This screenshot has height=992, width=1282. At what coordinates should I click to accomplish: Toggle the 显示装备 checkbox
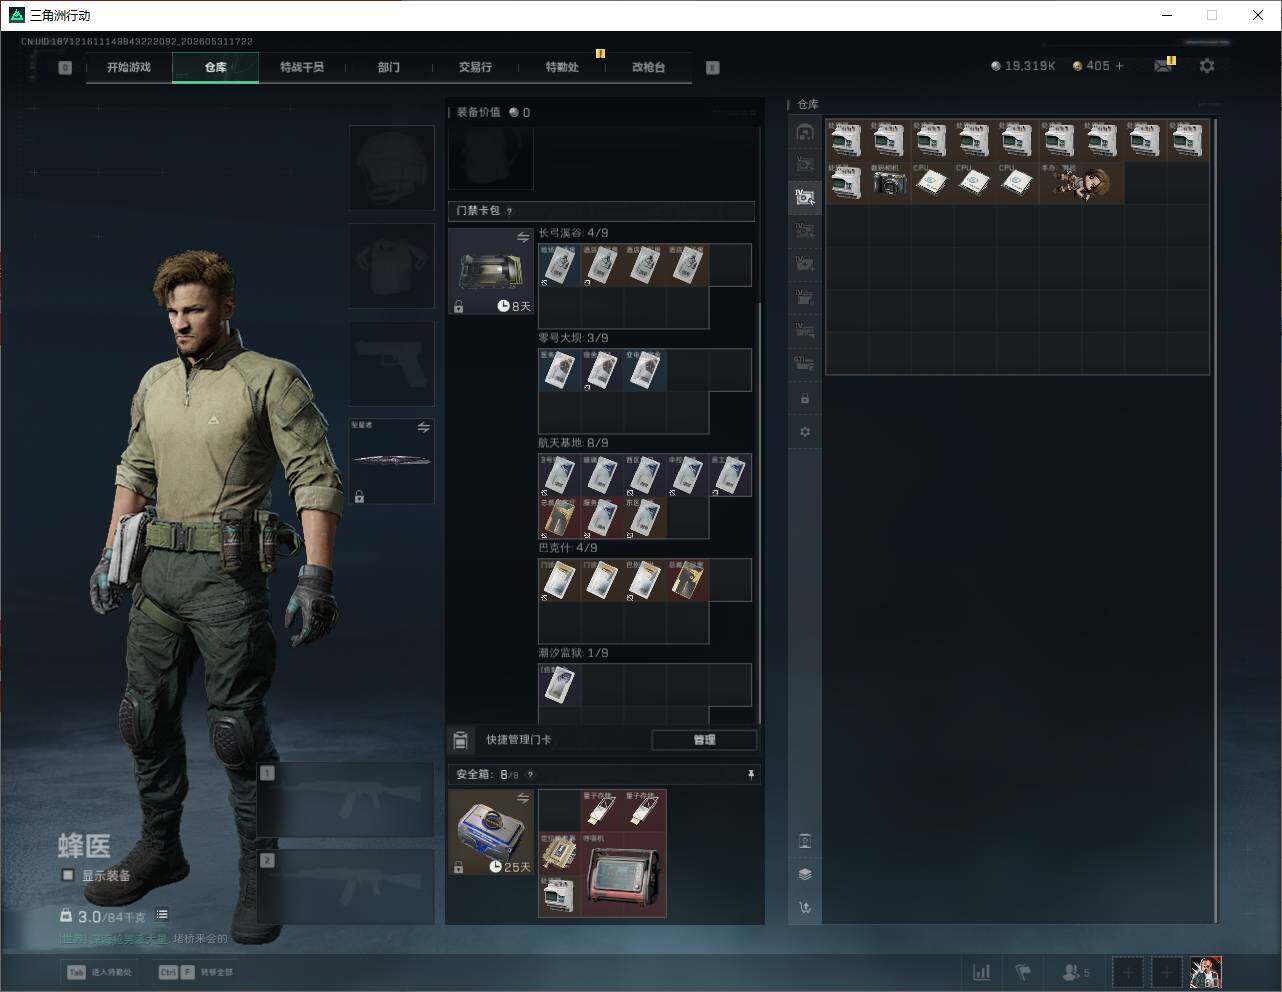pos(68,875)
